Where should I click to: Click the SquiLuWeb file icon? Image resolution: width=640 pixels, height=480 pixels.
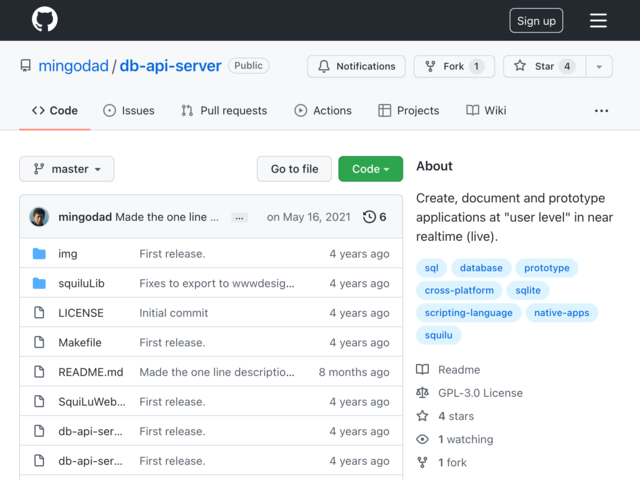[39, 401]
